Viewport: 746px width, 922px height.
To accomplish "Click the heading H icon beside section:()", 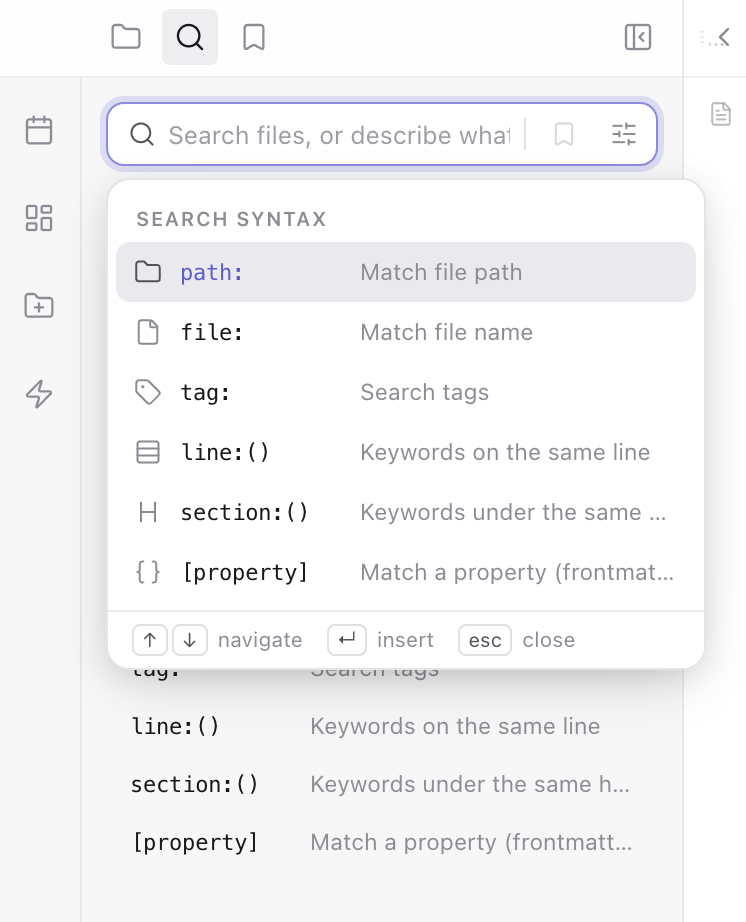I will click(148, 512).
